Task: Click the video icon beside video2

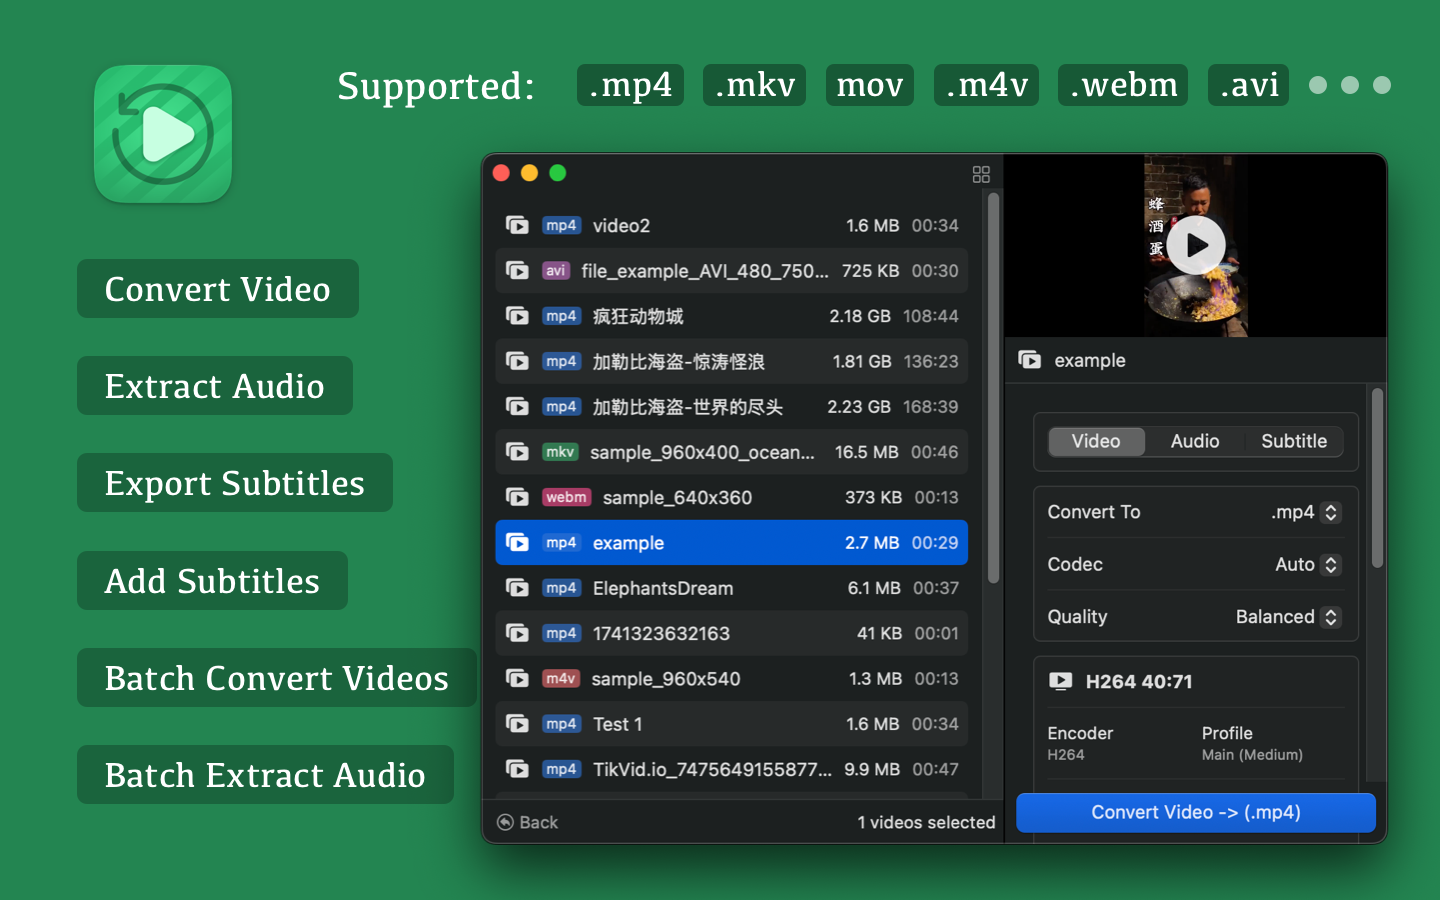Action: [517, 226]
